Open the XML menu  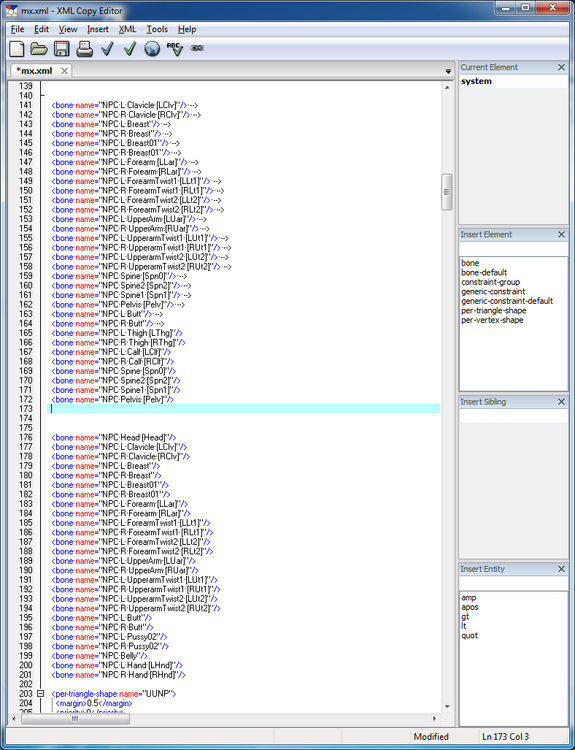[x=127, y=29]
